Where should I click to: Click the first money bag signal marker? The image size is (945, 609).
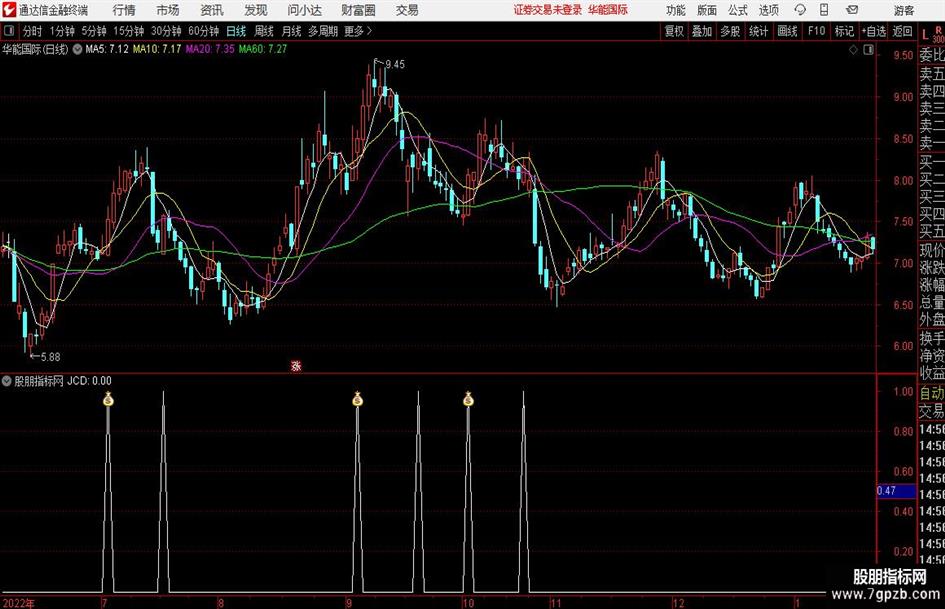click(108, 399)
